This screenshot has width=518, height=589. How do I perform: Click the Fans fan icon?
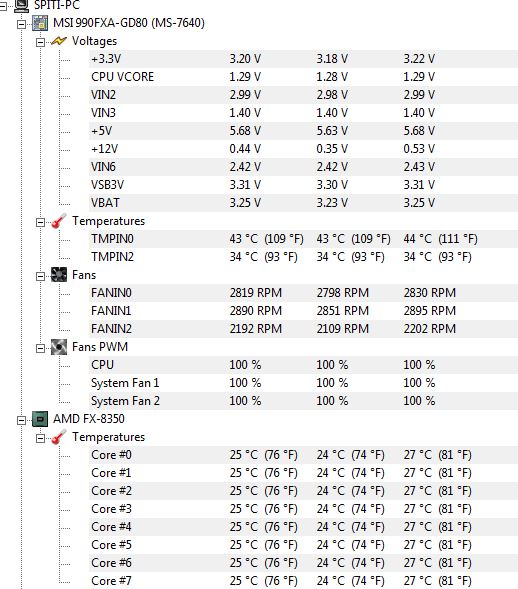point(59,275)
